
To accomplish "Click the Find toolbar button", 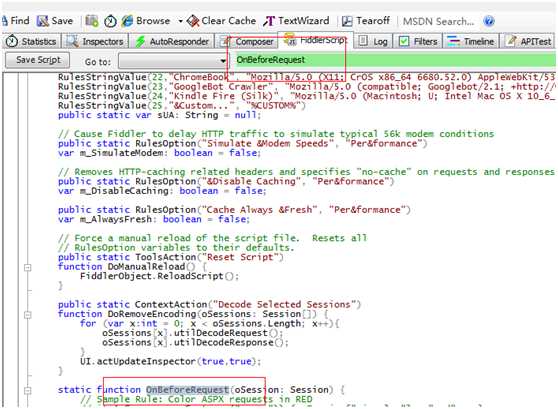I will (x=16, y=21).
